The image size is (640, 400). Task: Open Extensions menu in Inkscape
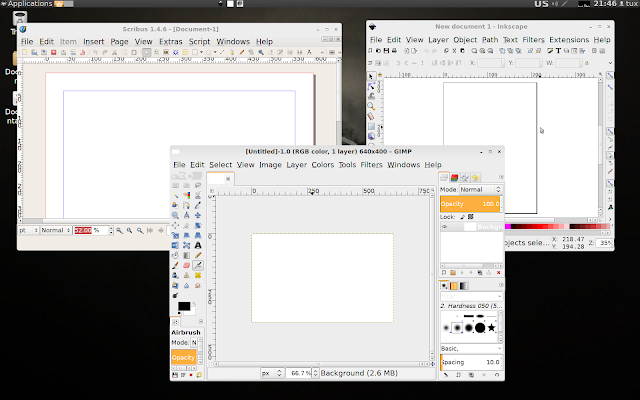[x=568, y=40]
